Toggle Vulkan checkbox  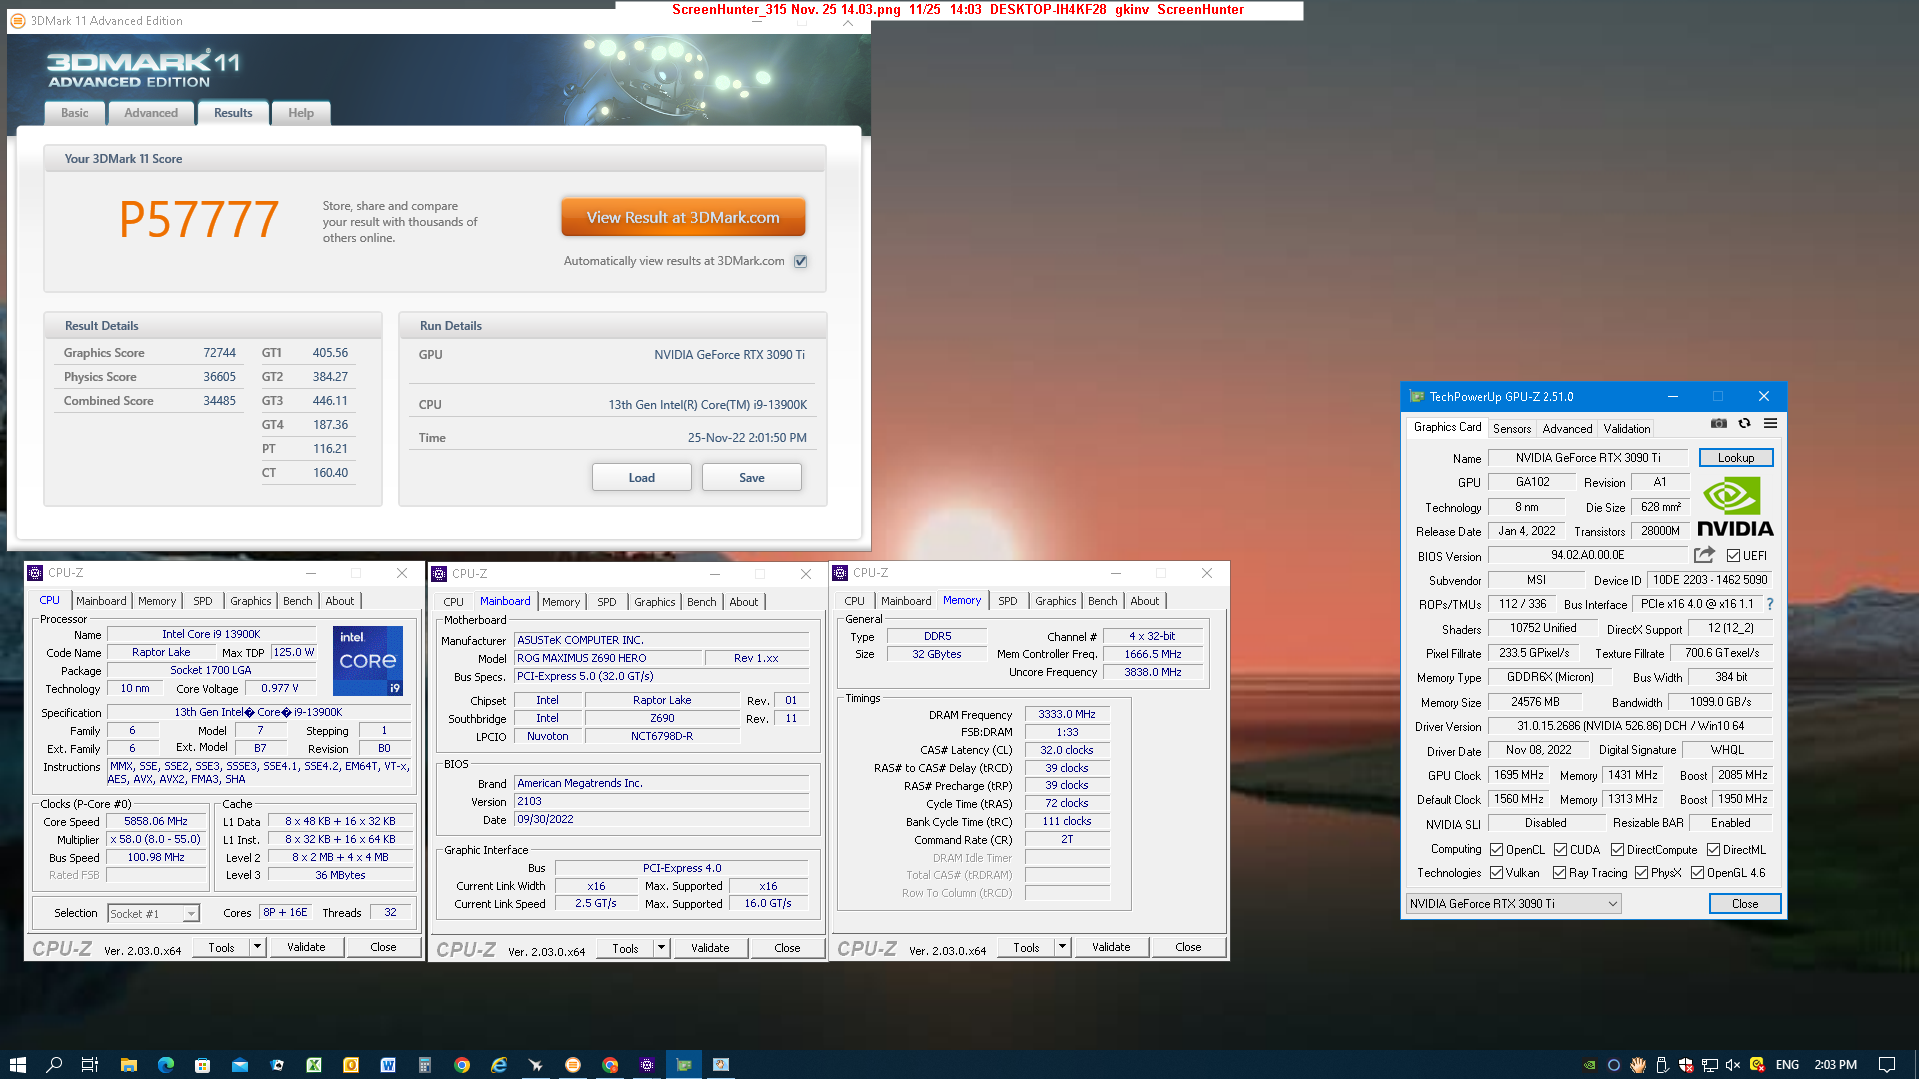1497,873
